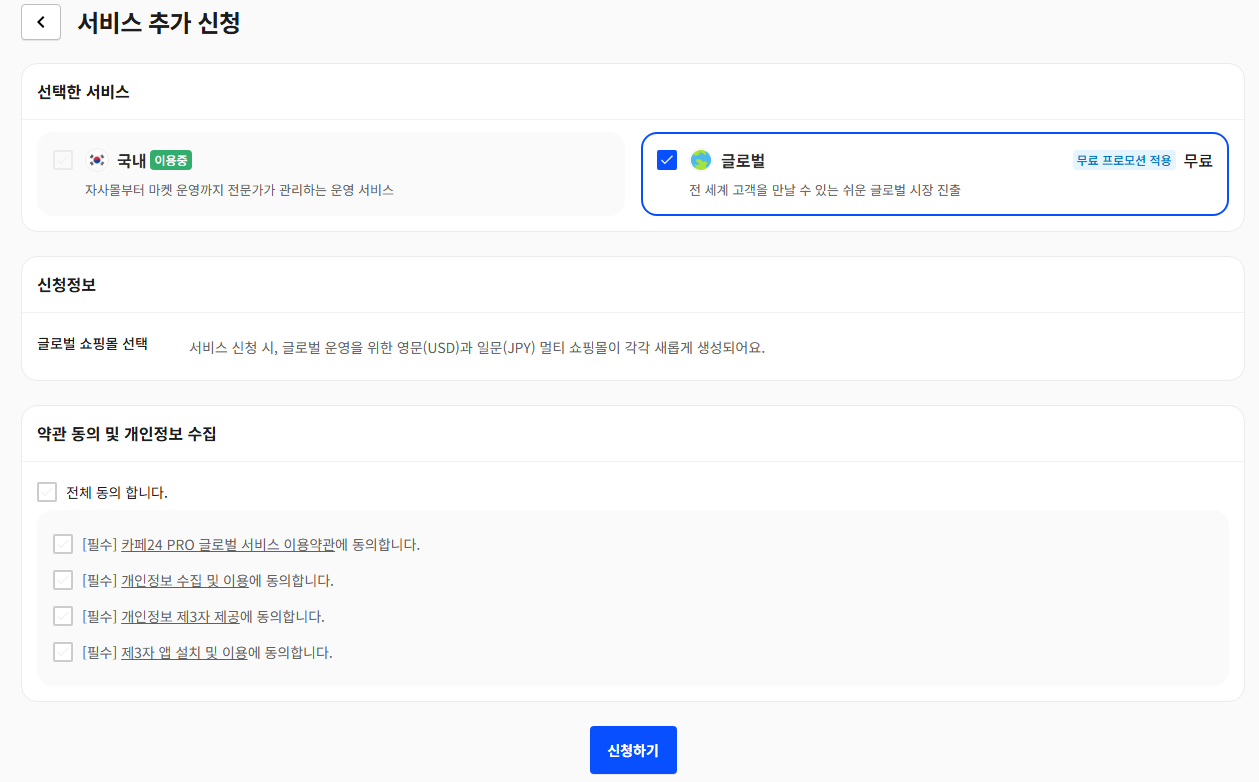Click the 무료 price text
The height and width of the screenshot is (782, 1259).
click(1198, 160)
